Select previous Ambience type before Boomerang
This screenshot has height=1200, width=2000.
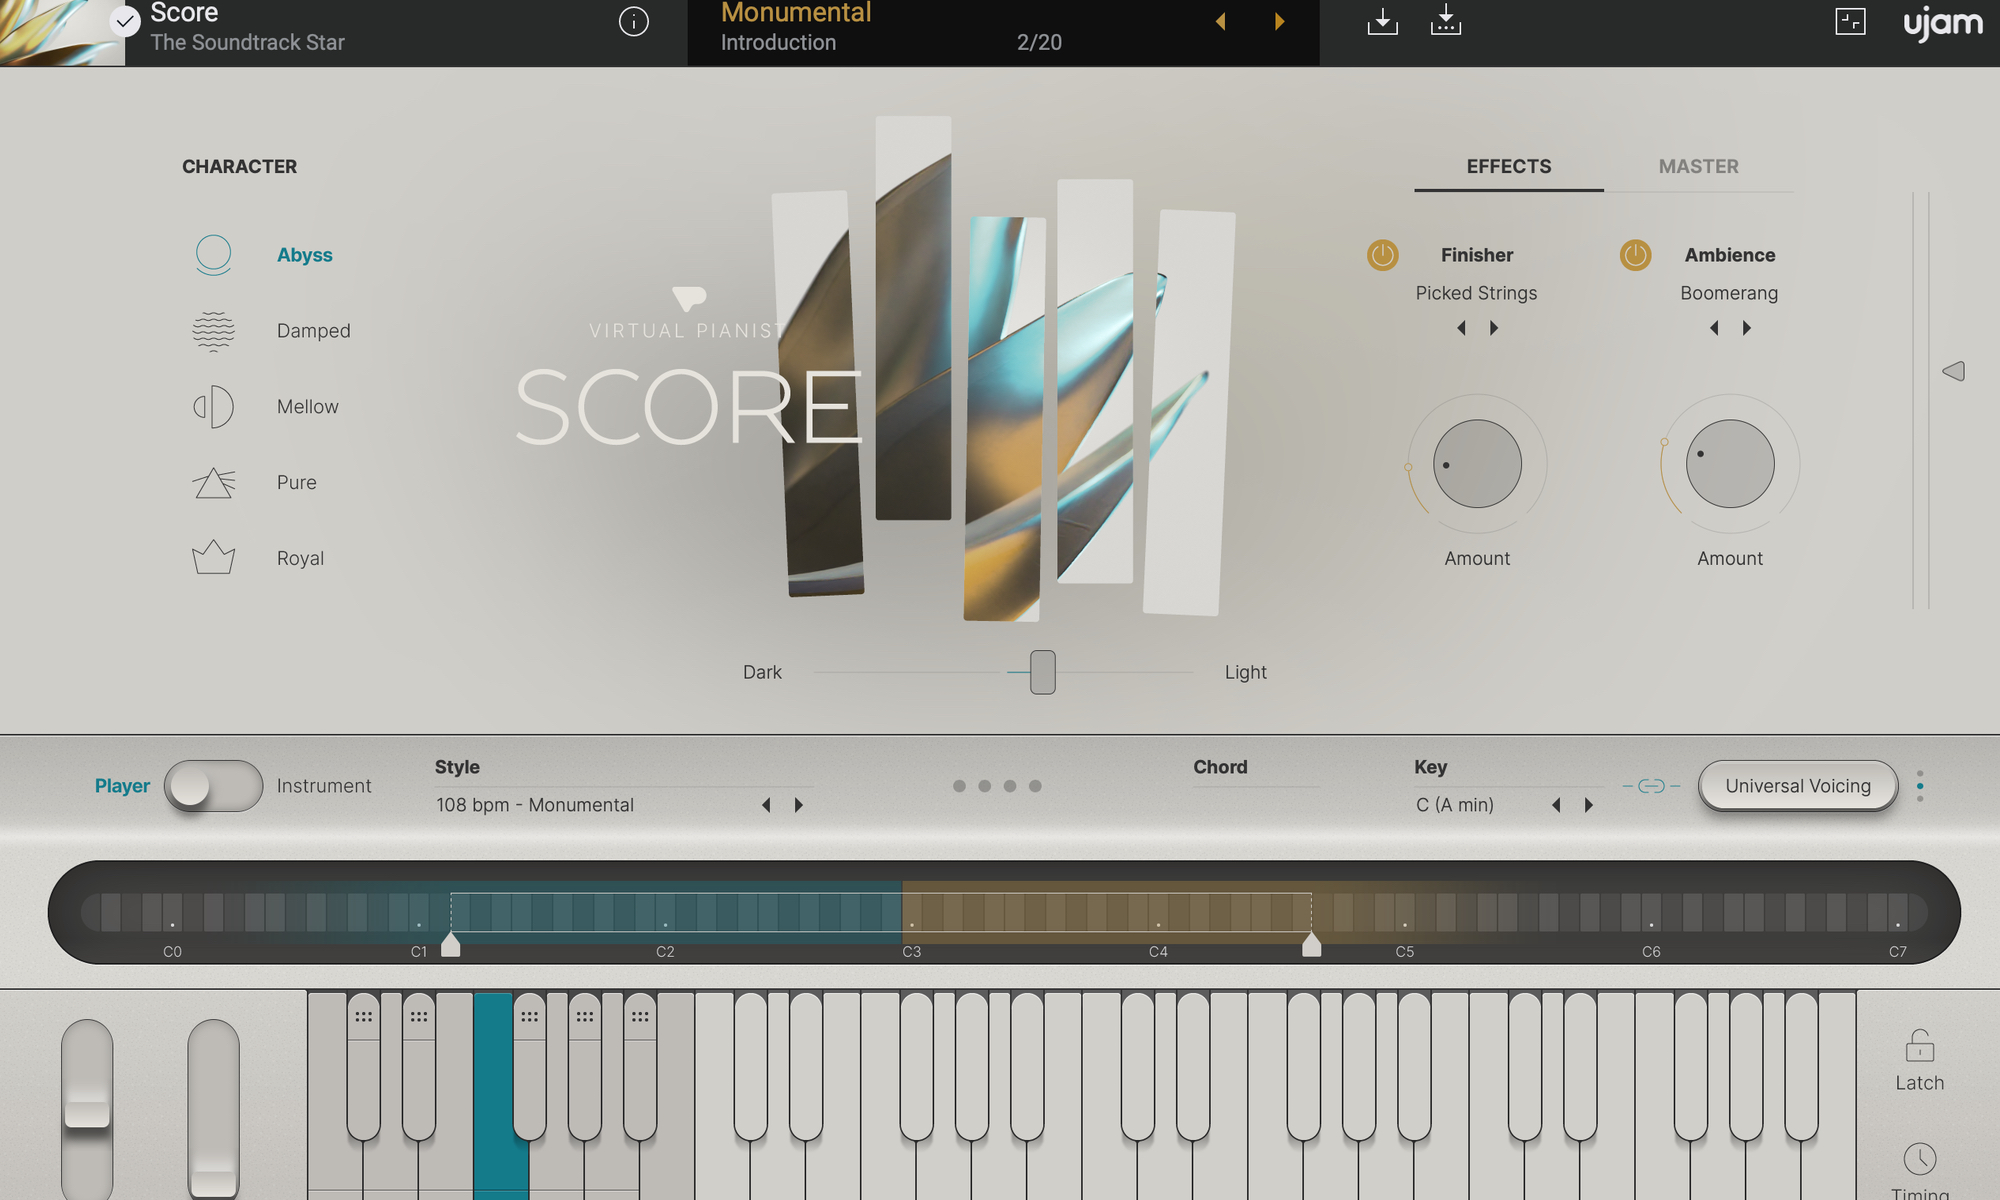point(1714,328)
